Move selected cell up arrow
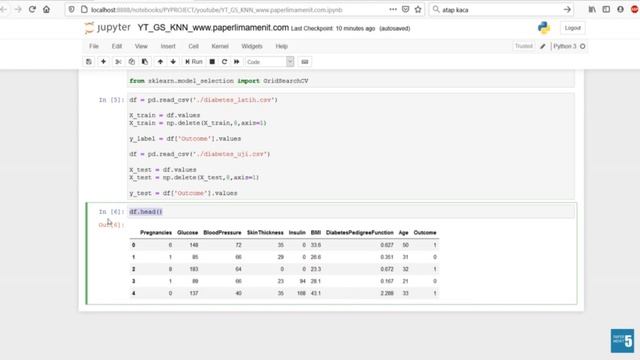Viewport: 640px width, 360px height. click(x=160, y=62)
